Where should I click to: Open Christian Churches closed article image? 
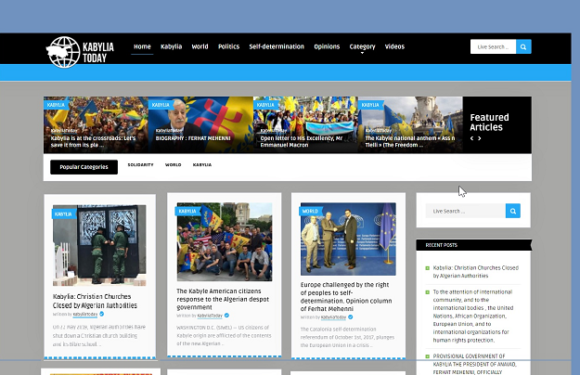click(100, 246)
